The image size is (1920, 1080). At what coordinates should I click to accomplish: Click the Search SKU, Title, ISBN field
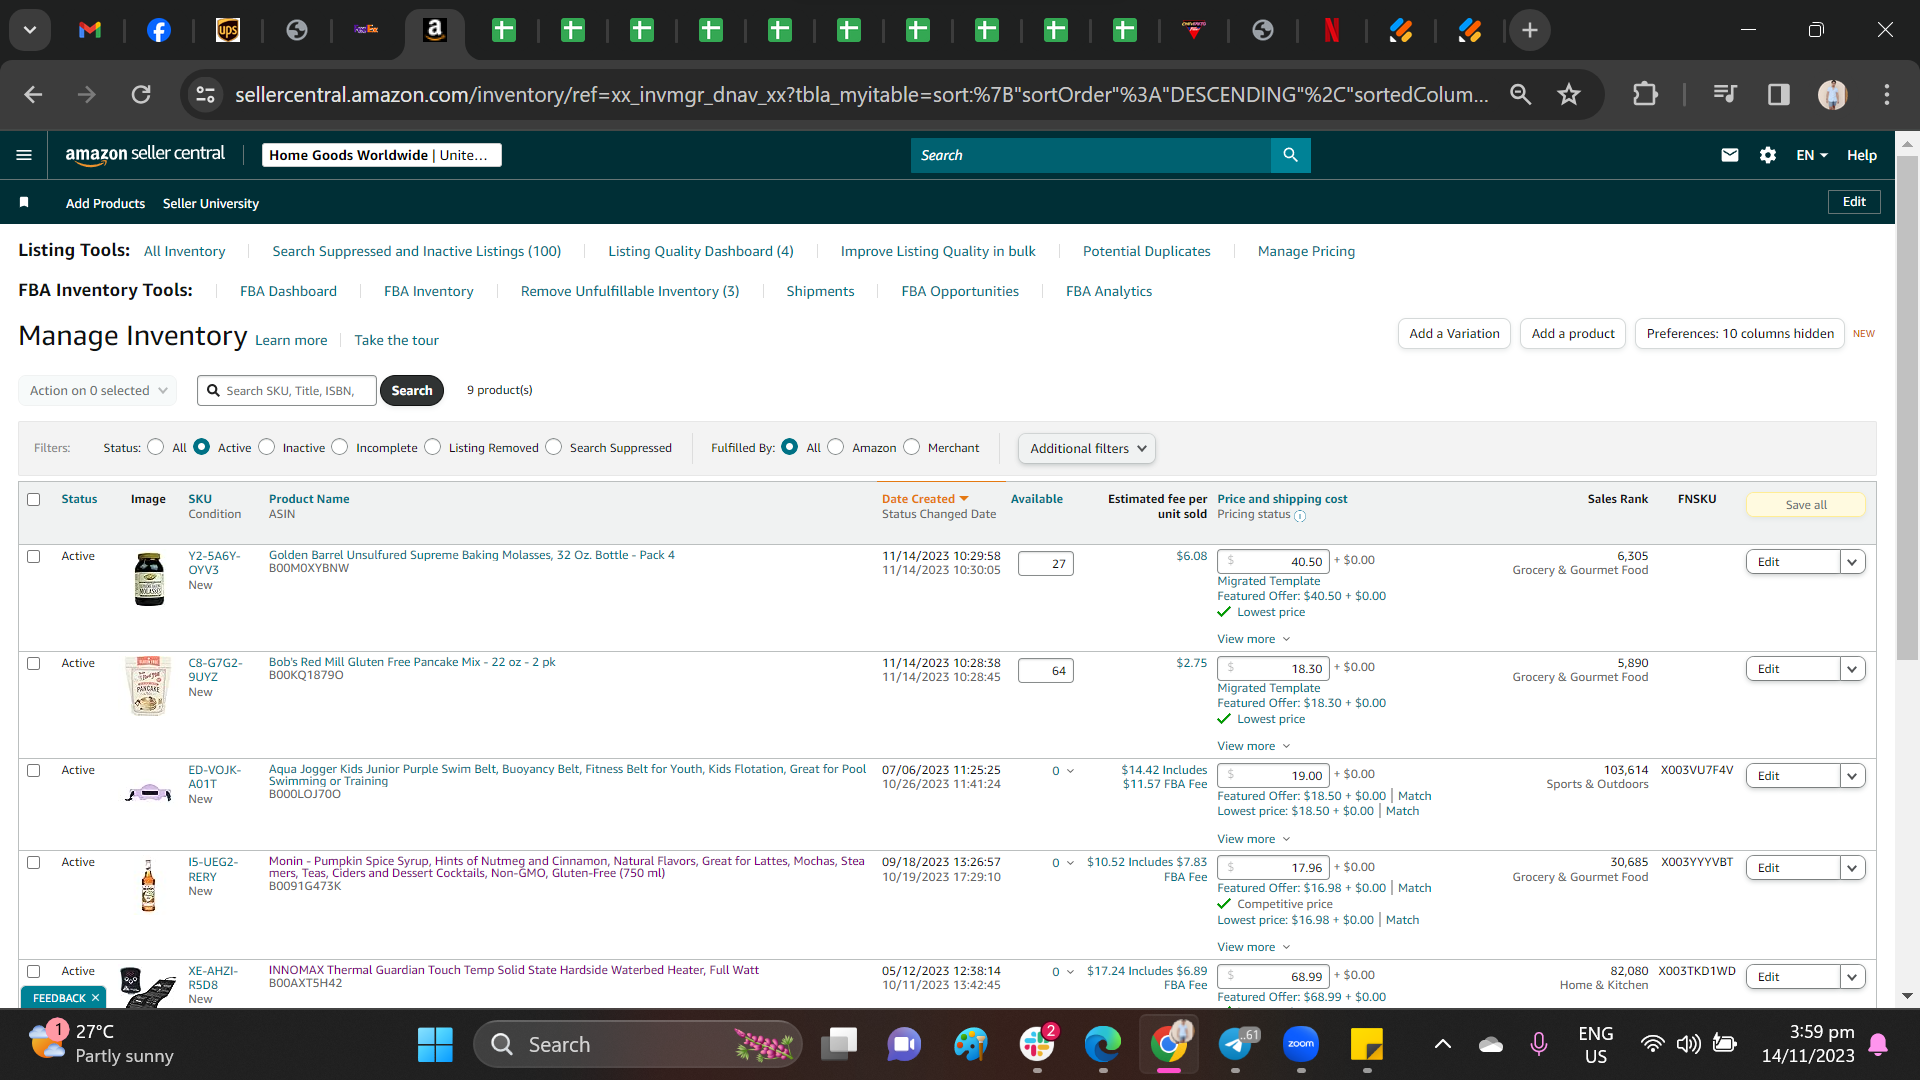click(288, 390)
